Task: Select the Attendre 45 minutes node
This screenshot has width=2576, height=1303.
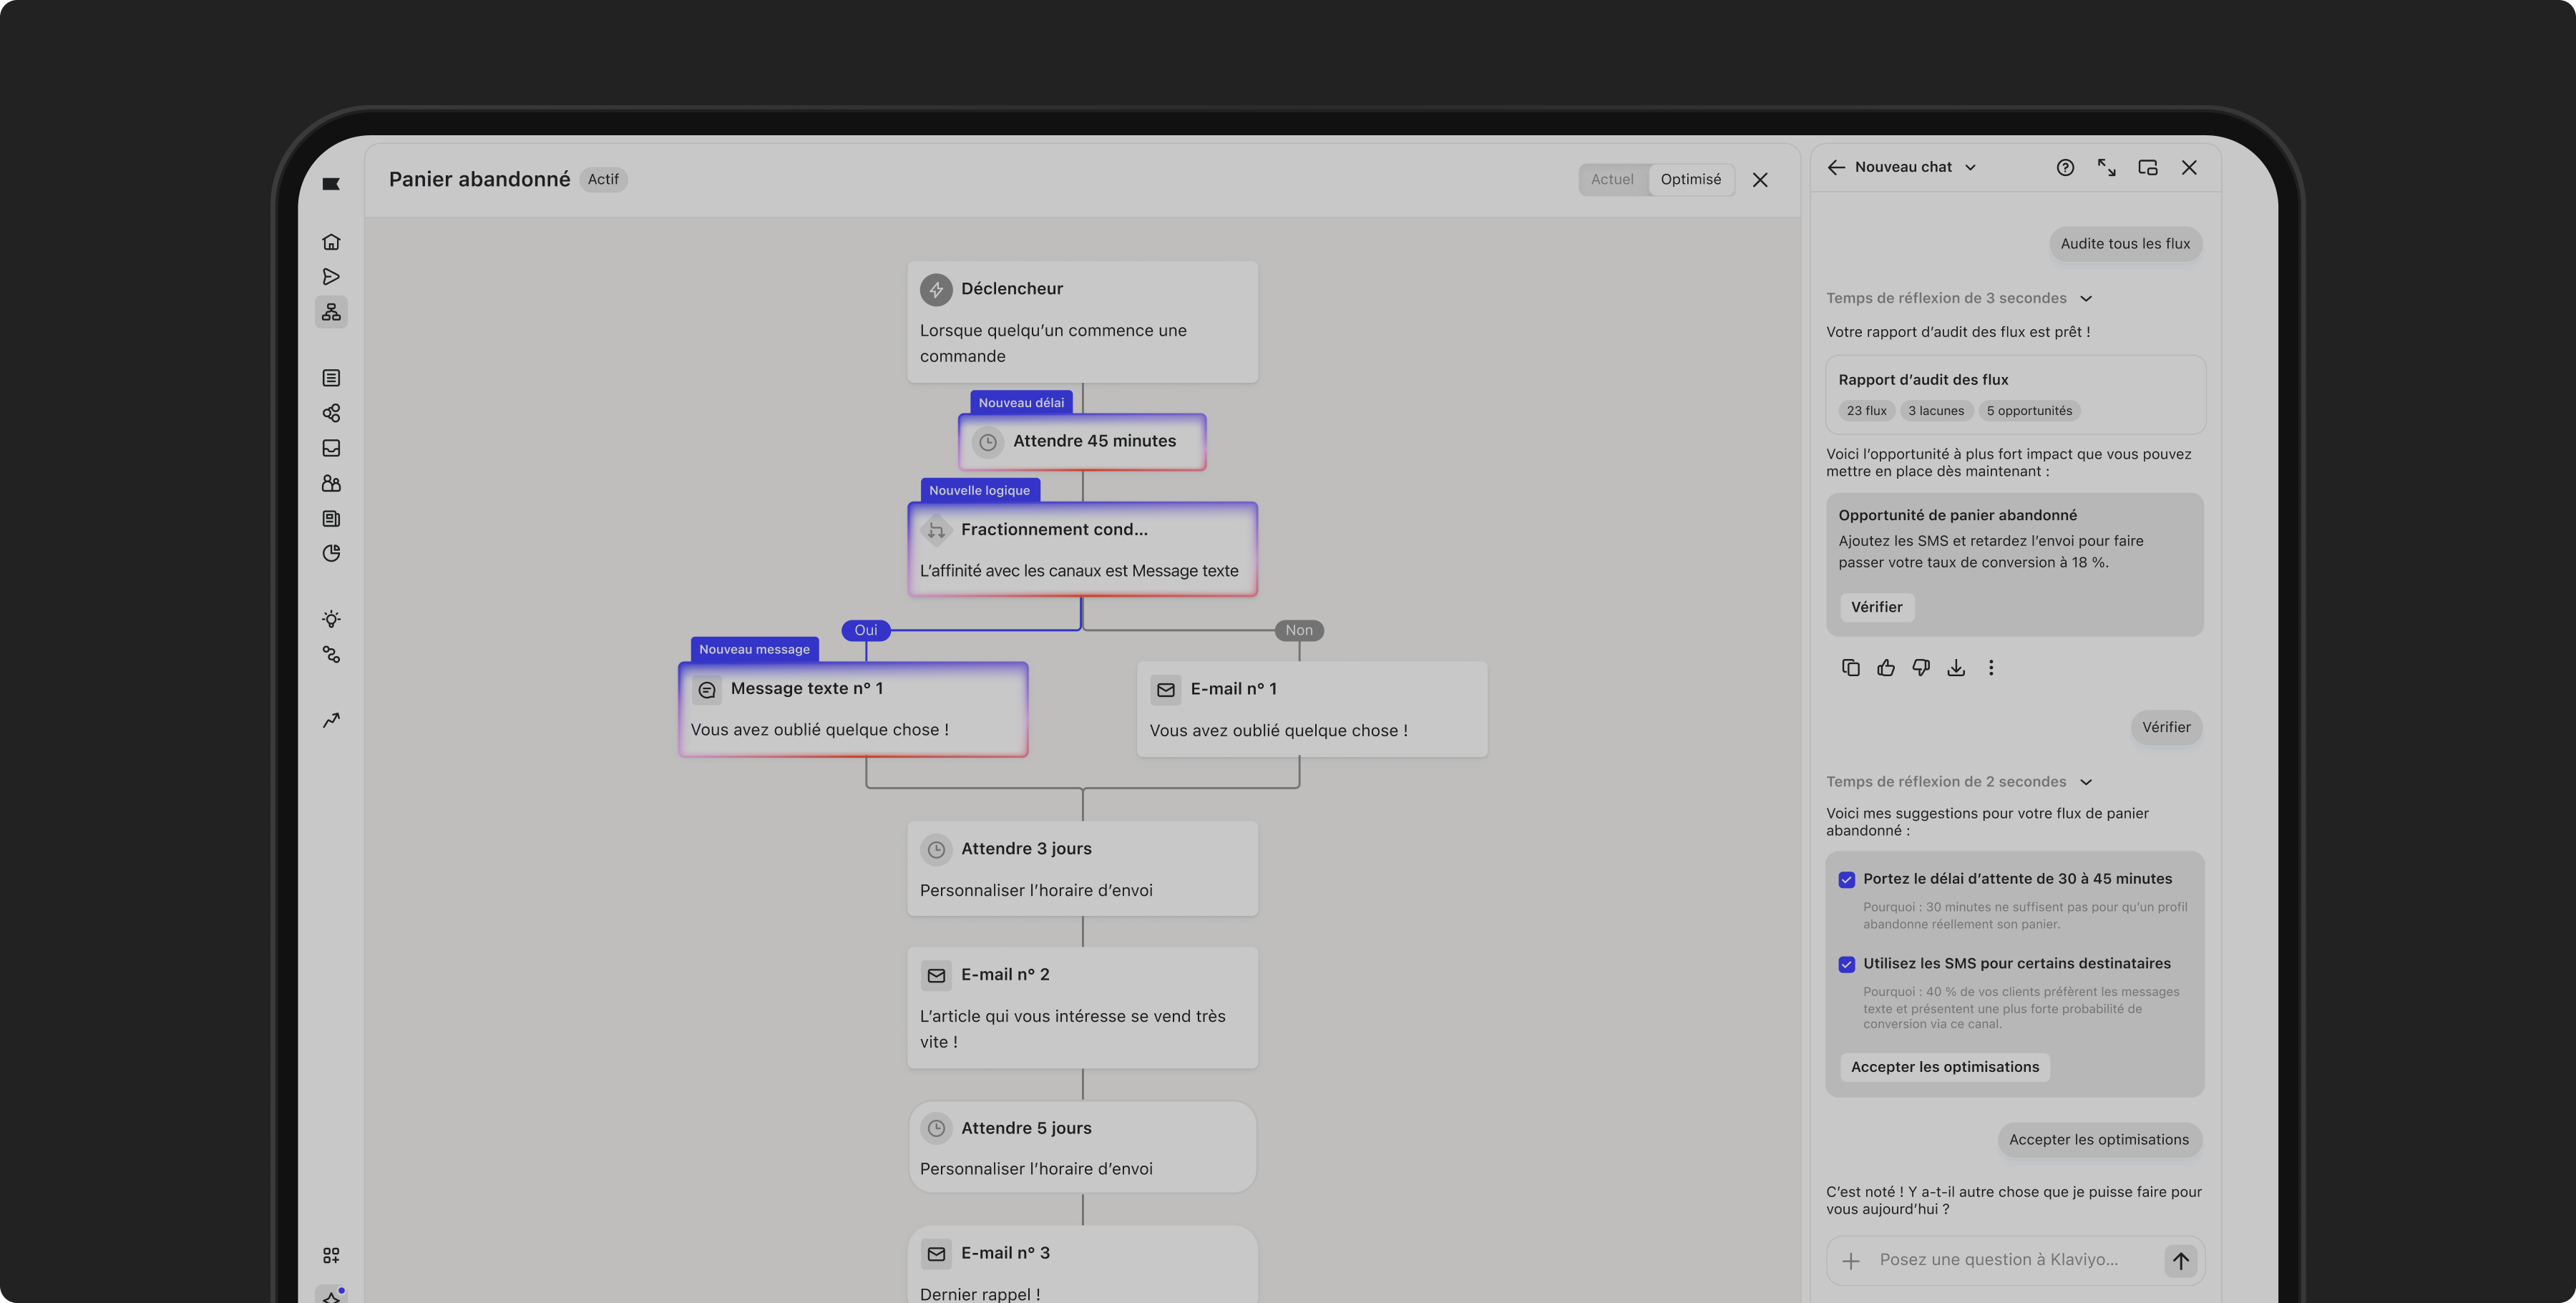Action: (x=1082, y=442)
